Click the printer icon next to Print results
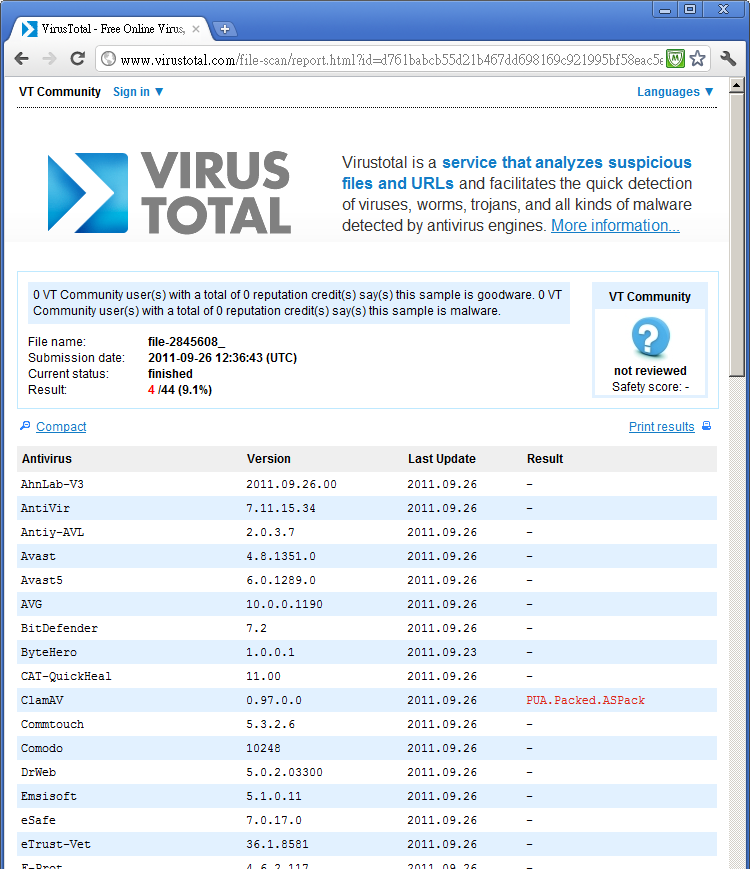This screenshot has height=869, width=750. point(706,426)
